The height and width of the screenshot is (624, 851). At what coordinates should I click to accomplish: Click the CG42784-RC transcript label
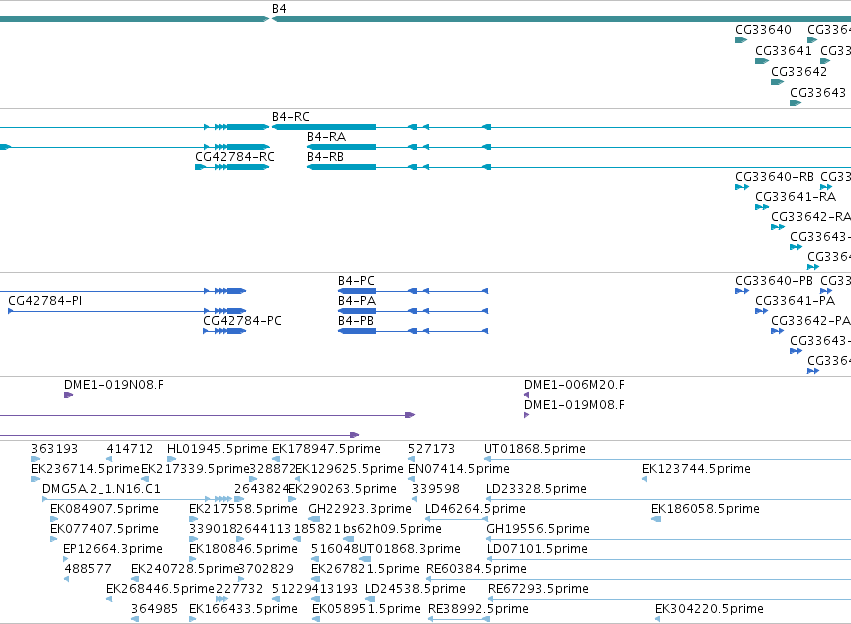[235, 157]
